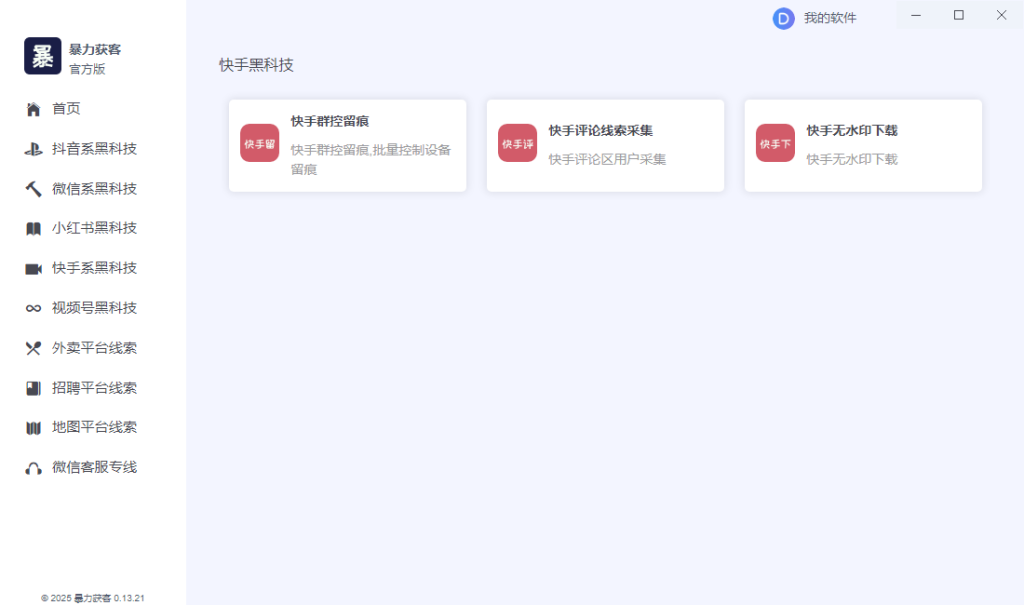Select the 快手评 card icon
The width and height of the screenshot is (1024, 605).
point(517,143)
